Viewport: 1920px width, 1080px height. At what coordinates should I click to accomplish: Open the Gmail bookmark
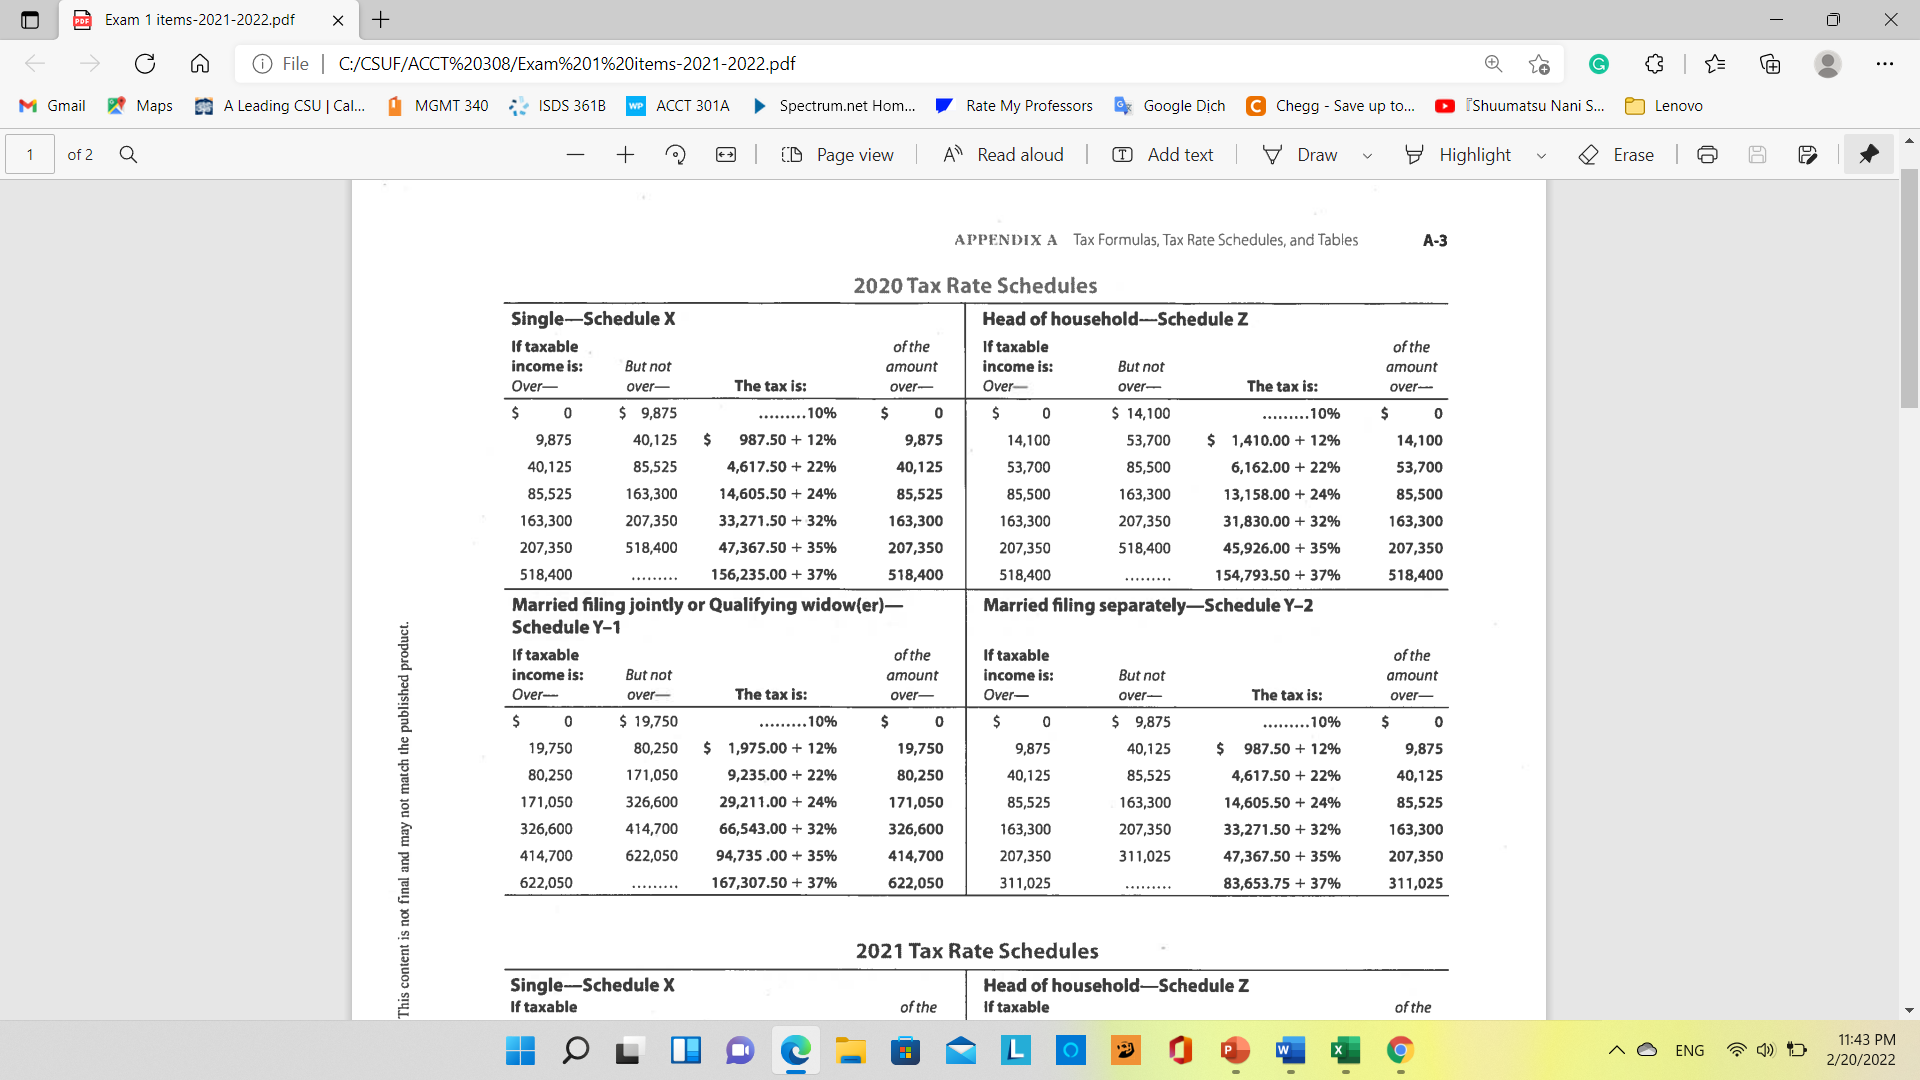(x=51, y=105)
